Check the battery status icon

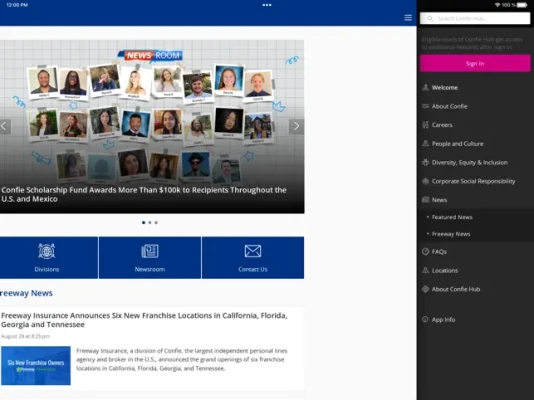coord(522,5)
